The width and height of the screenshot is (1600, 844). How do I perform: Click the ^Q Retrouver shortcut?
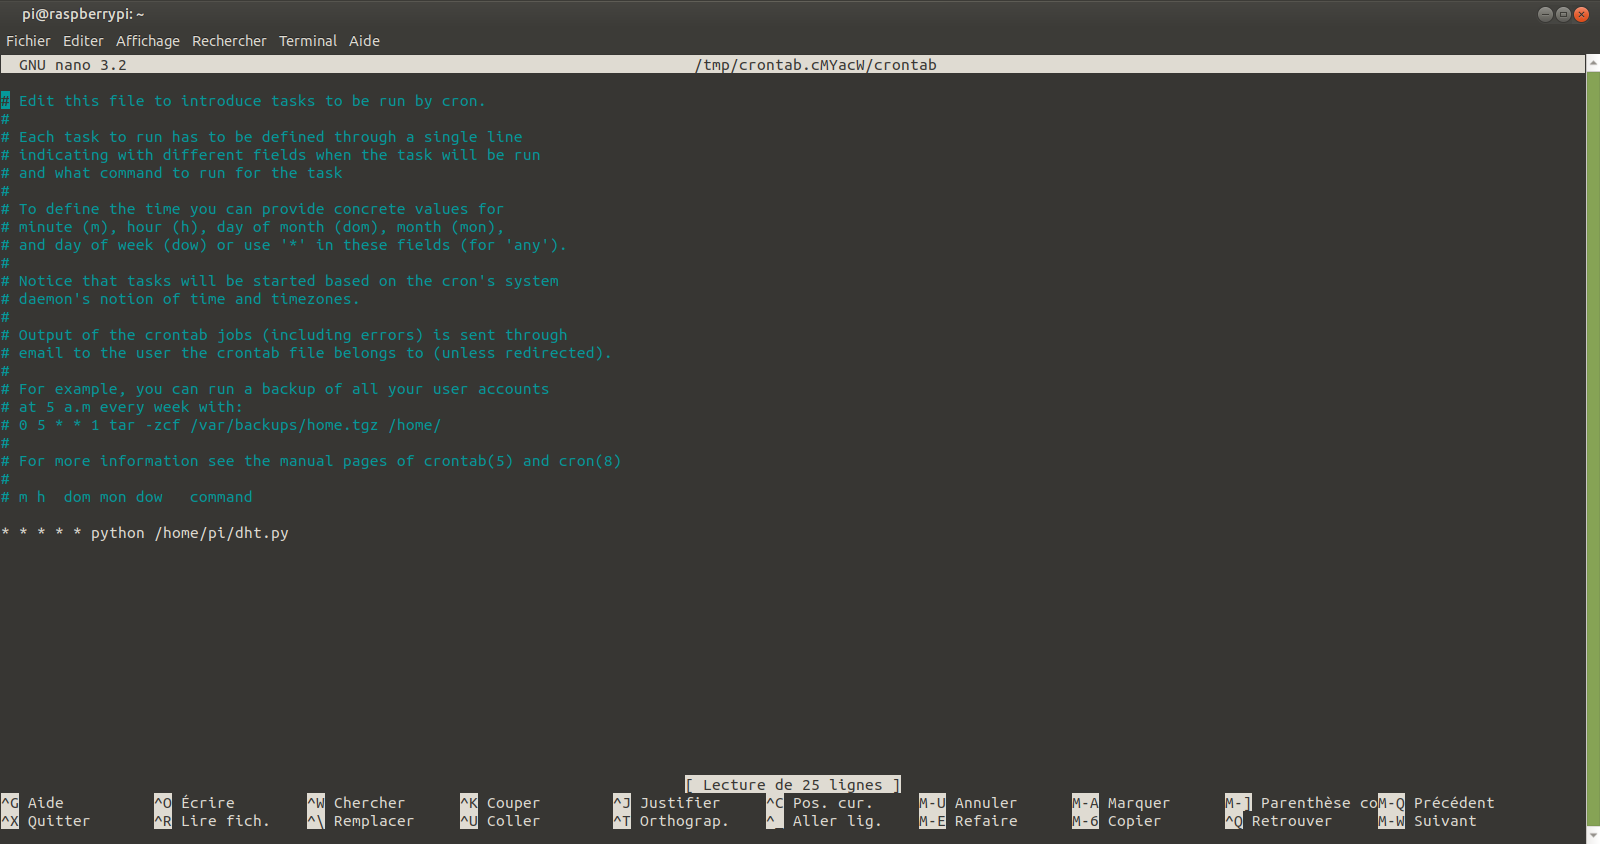point(1279,821)
